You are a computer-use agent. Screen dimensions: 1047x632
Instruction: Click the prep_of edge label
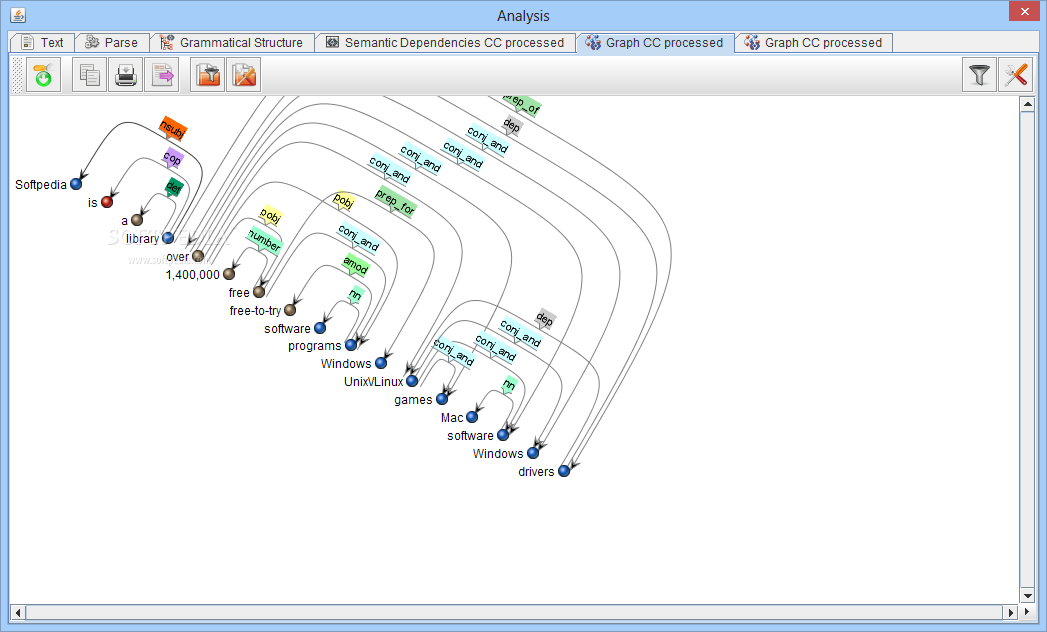point(522,104)
